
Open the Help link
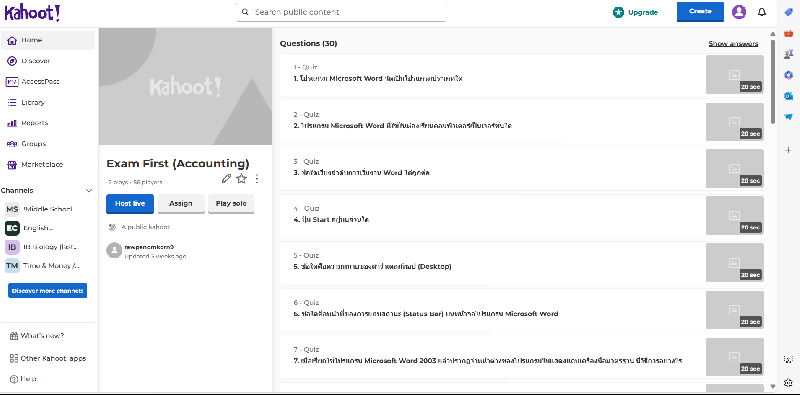click(23, 379)
